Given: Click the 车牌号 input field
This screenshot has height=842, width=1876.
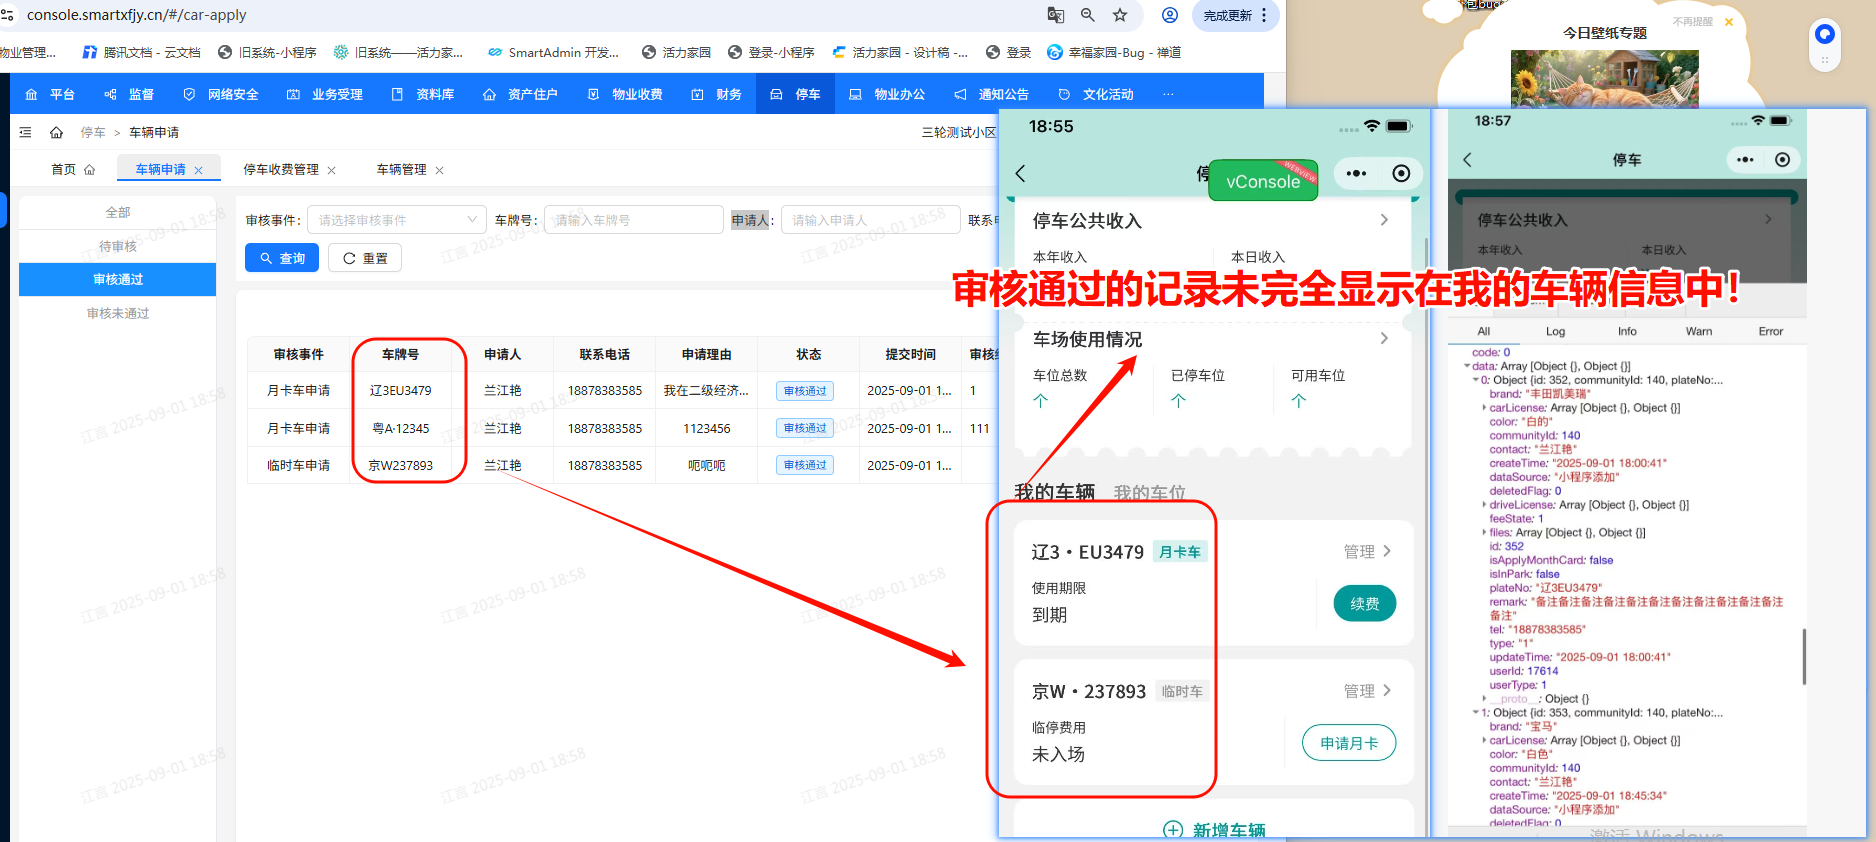Looking at the screenshot, I should coord(633,220).
